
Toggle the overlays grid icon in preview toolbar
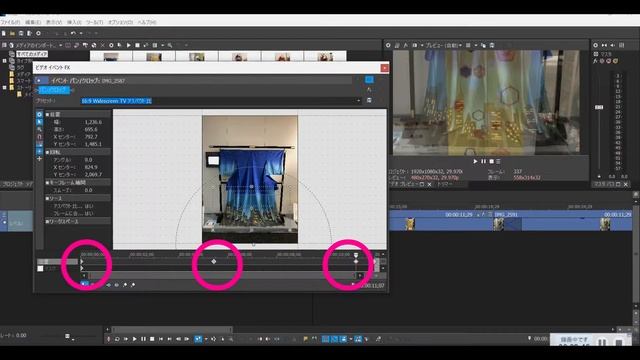[x=469, y=45]
